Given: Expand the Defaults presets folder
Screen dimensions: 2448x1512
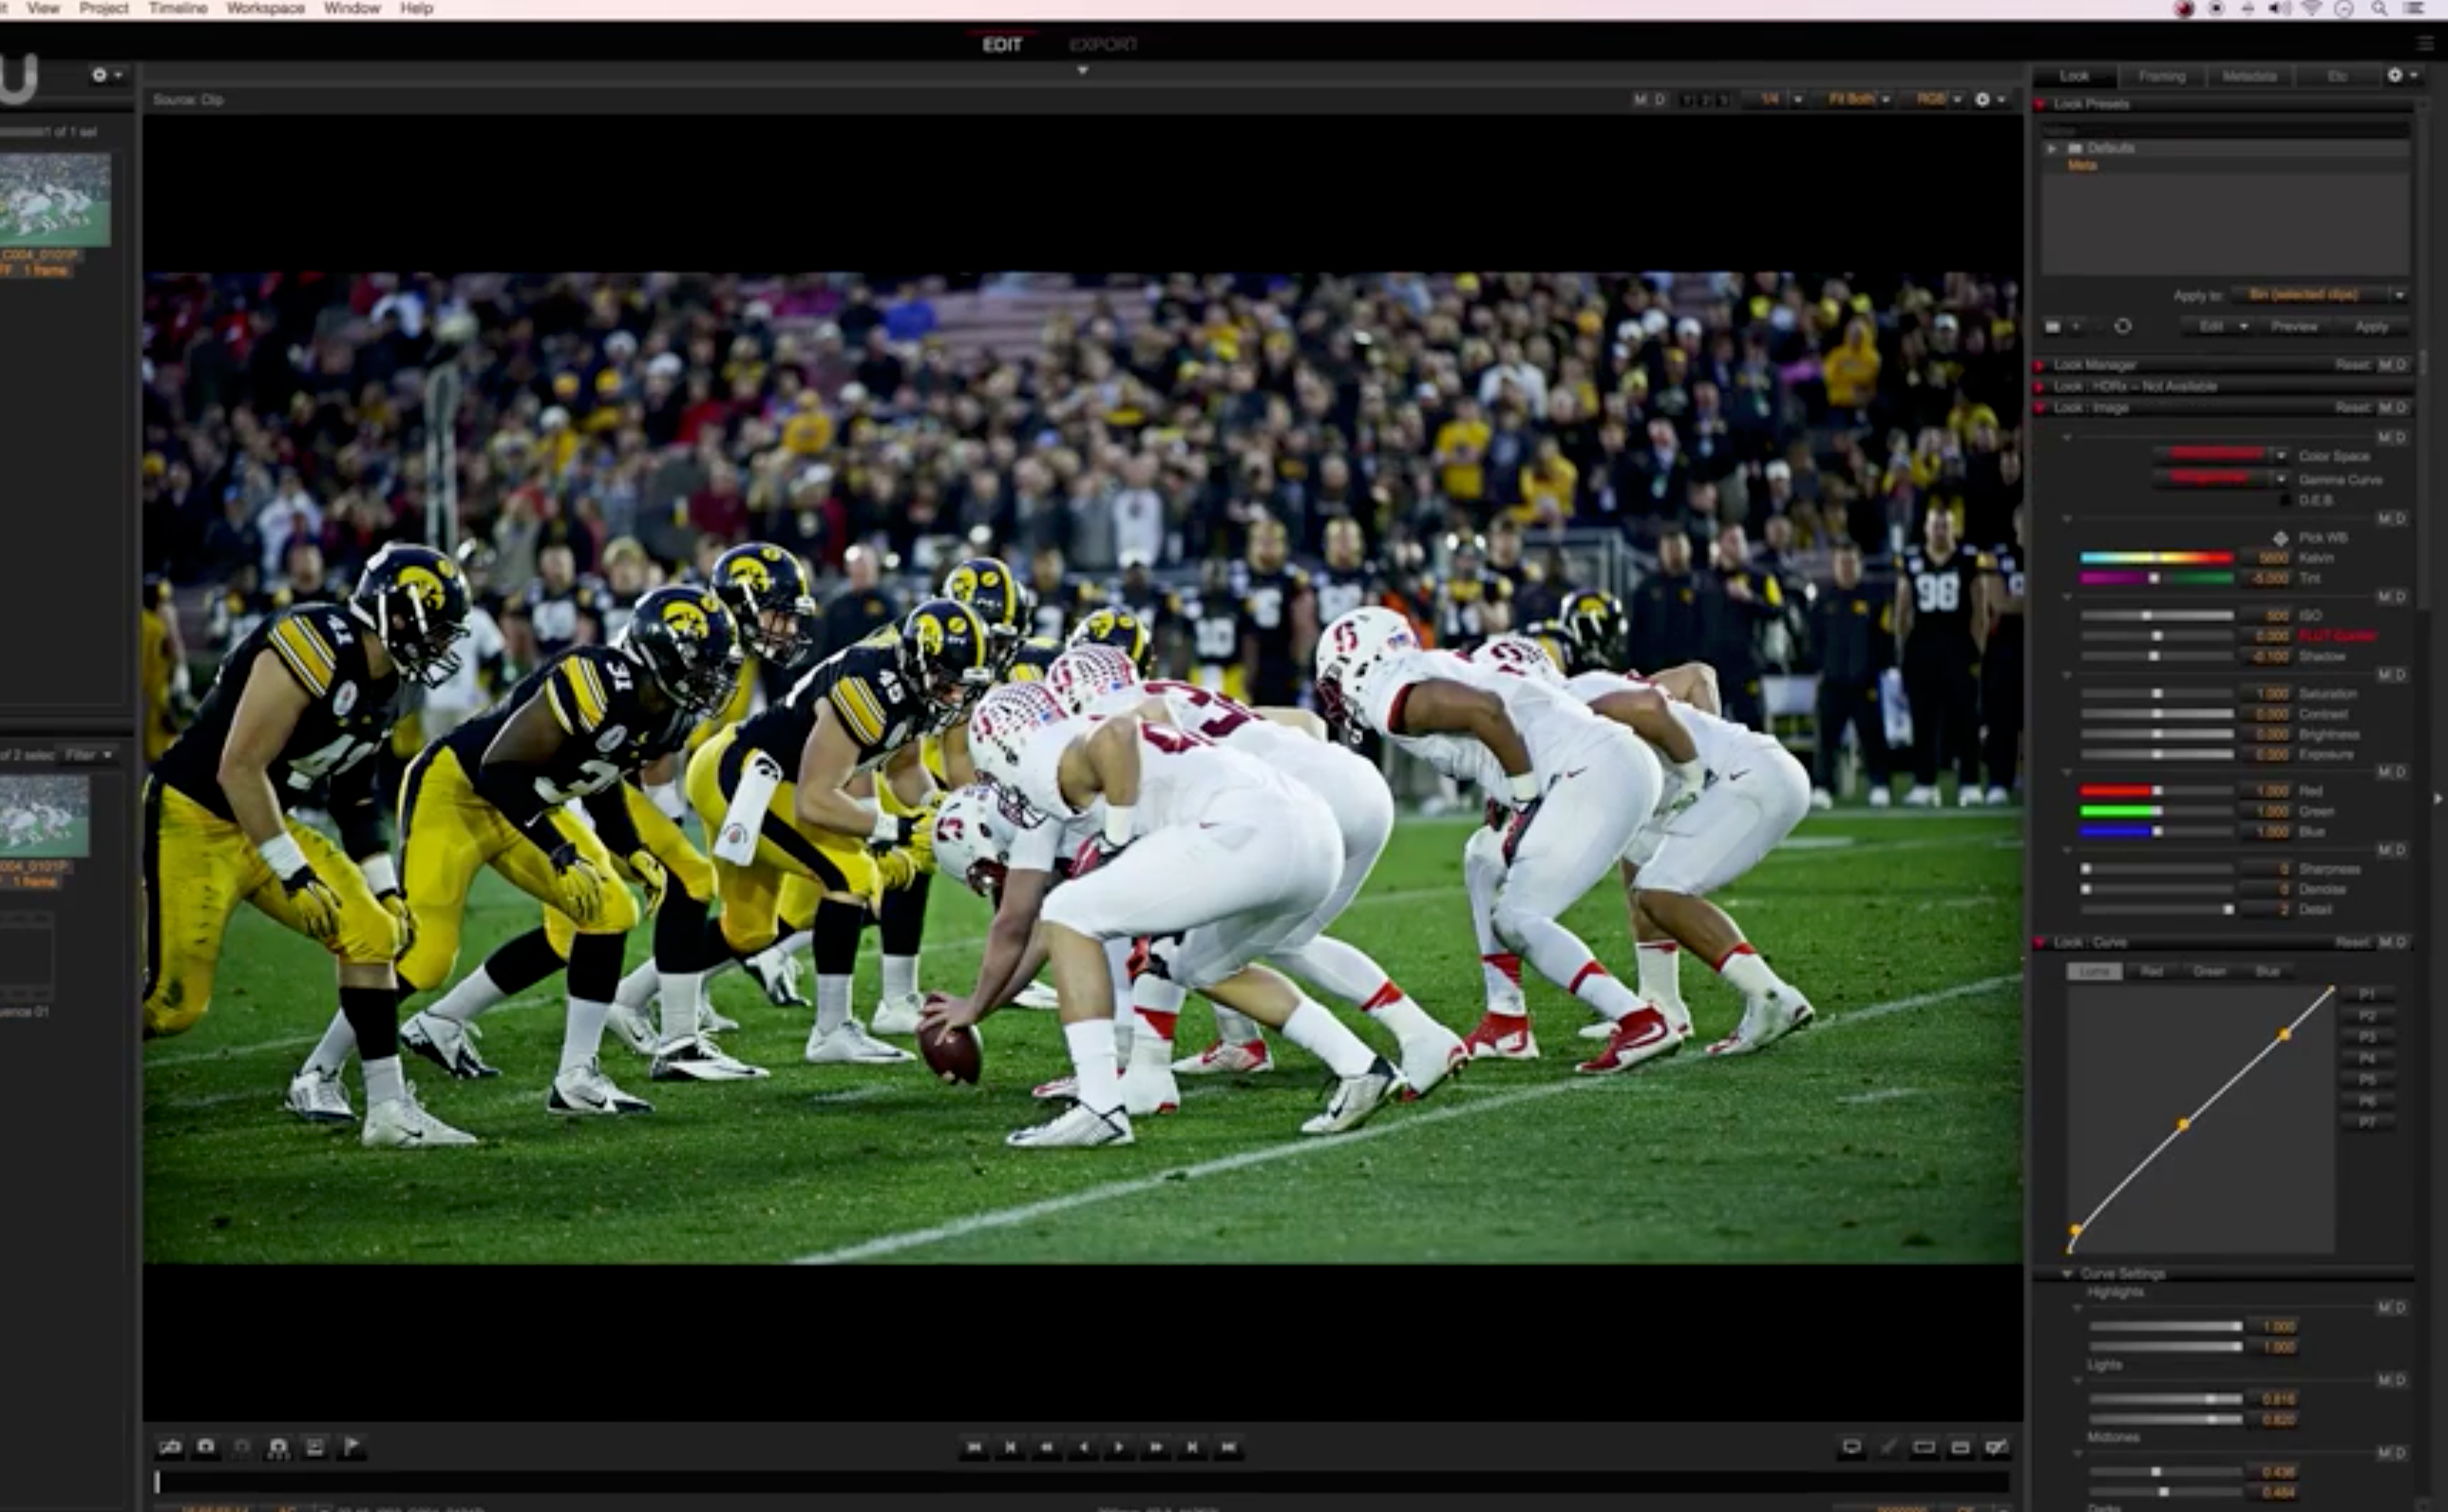Looking at the screenshot, I should tap(2052, 148).
